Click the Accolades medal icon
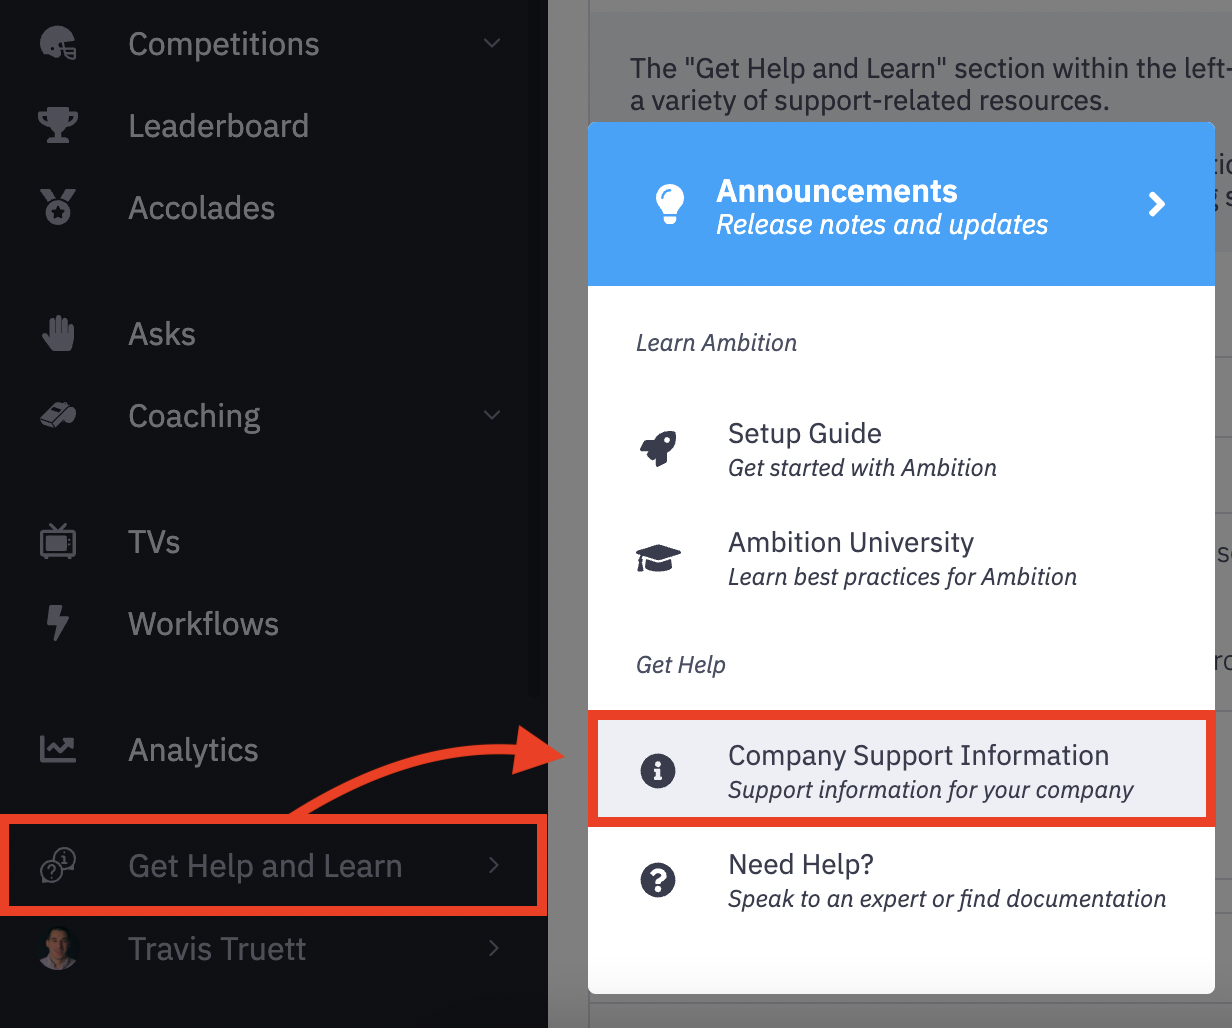The image size is (1232, 1028). [58, 207]
